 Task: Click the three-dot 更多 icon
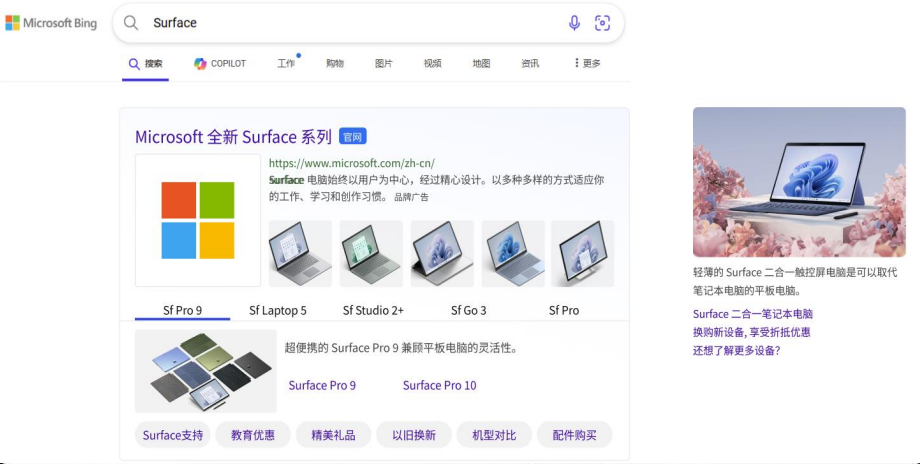[x=576, y=63]
